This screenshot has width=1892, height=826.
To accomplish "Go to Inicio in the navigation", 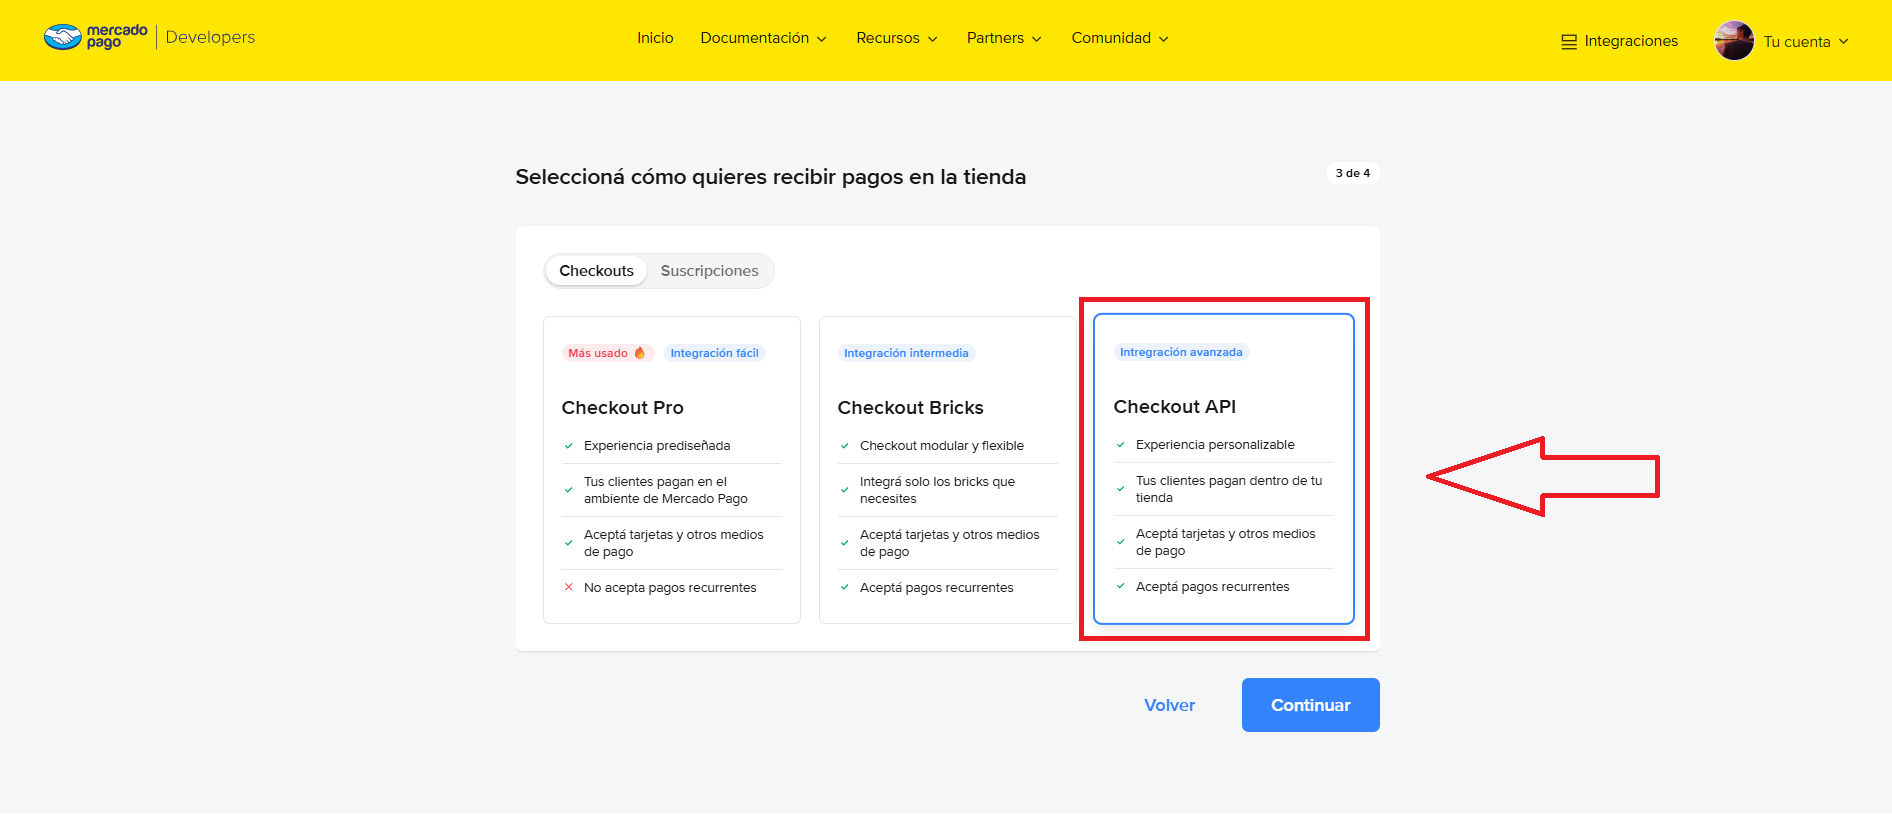I will pos(655,38).
